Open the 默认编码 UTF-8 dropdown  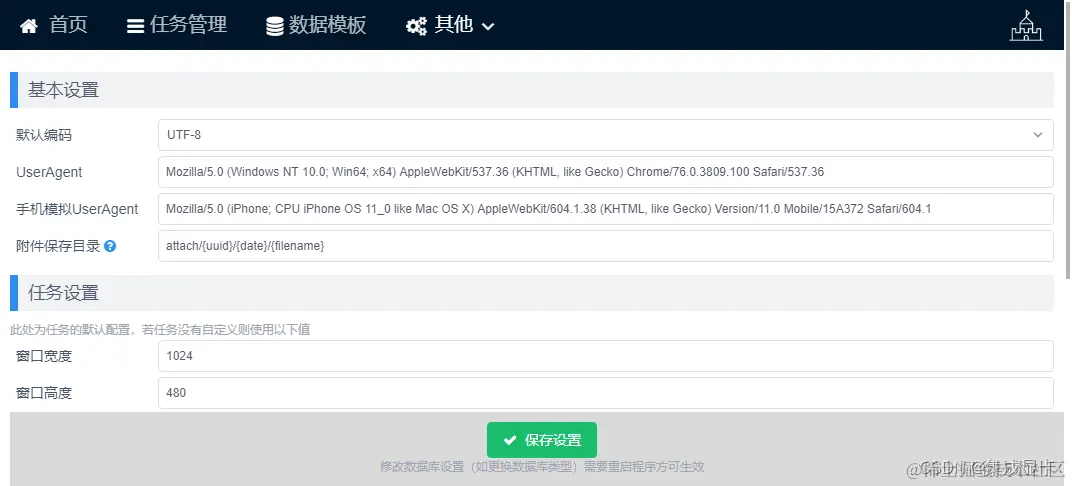tap(606, 135)
